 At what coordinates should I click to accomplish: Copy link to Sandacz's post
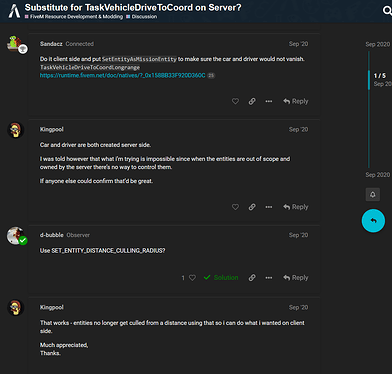point(252,101)
